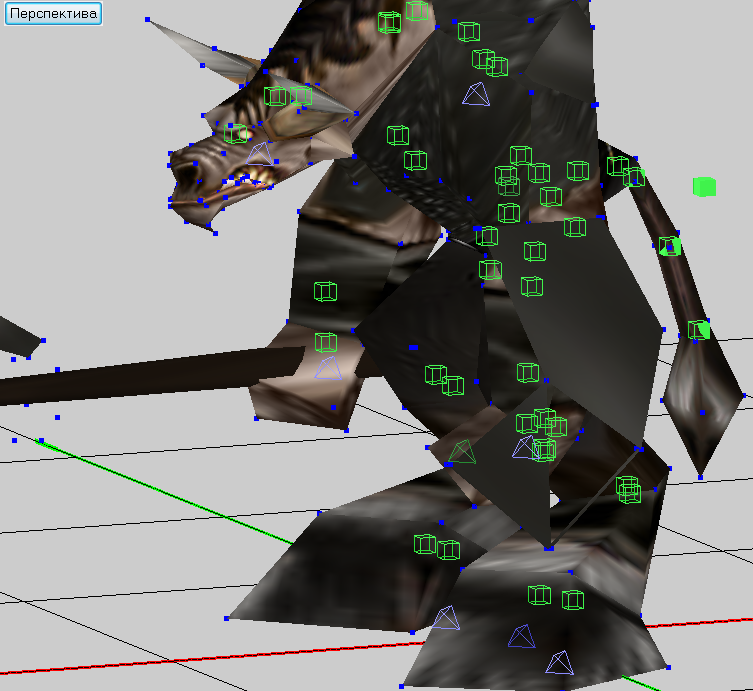The image size is (753, 691).
Task: Select the vertex at the tail's bottom tip
Action: (x=700, y=477)
